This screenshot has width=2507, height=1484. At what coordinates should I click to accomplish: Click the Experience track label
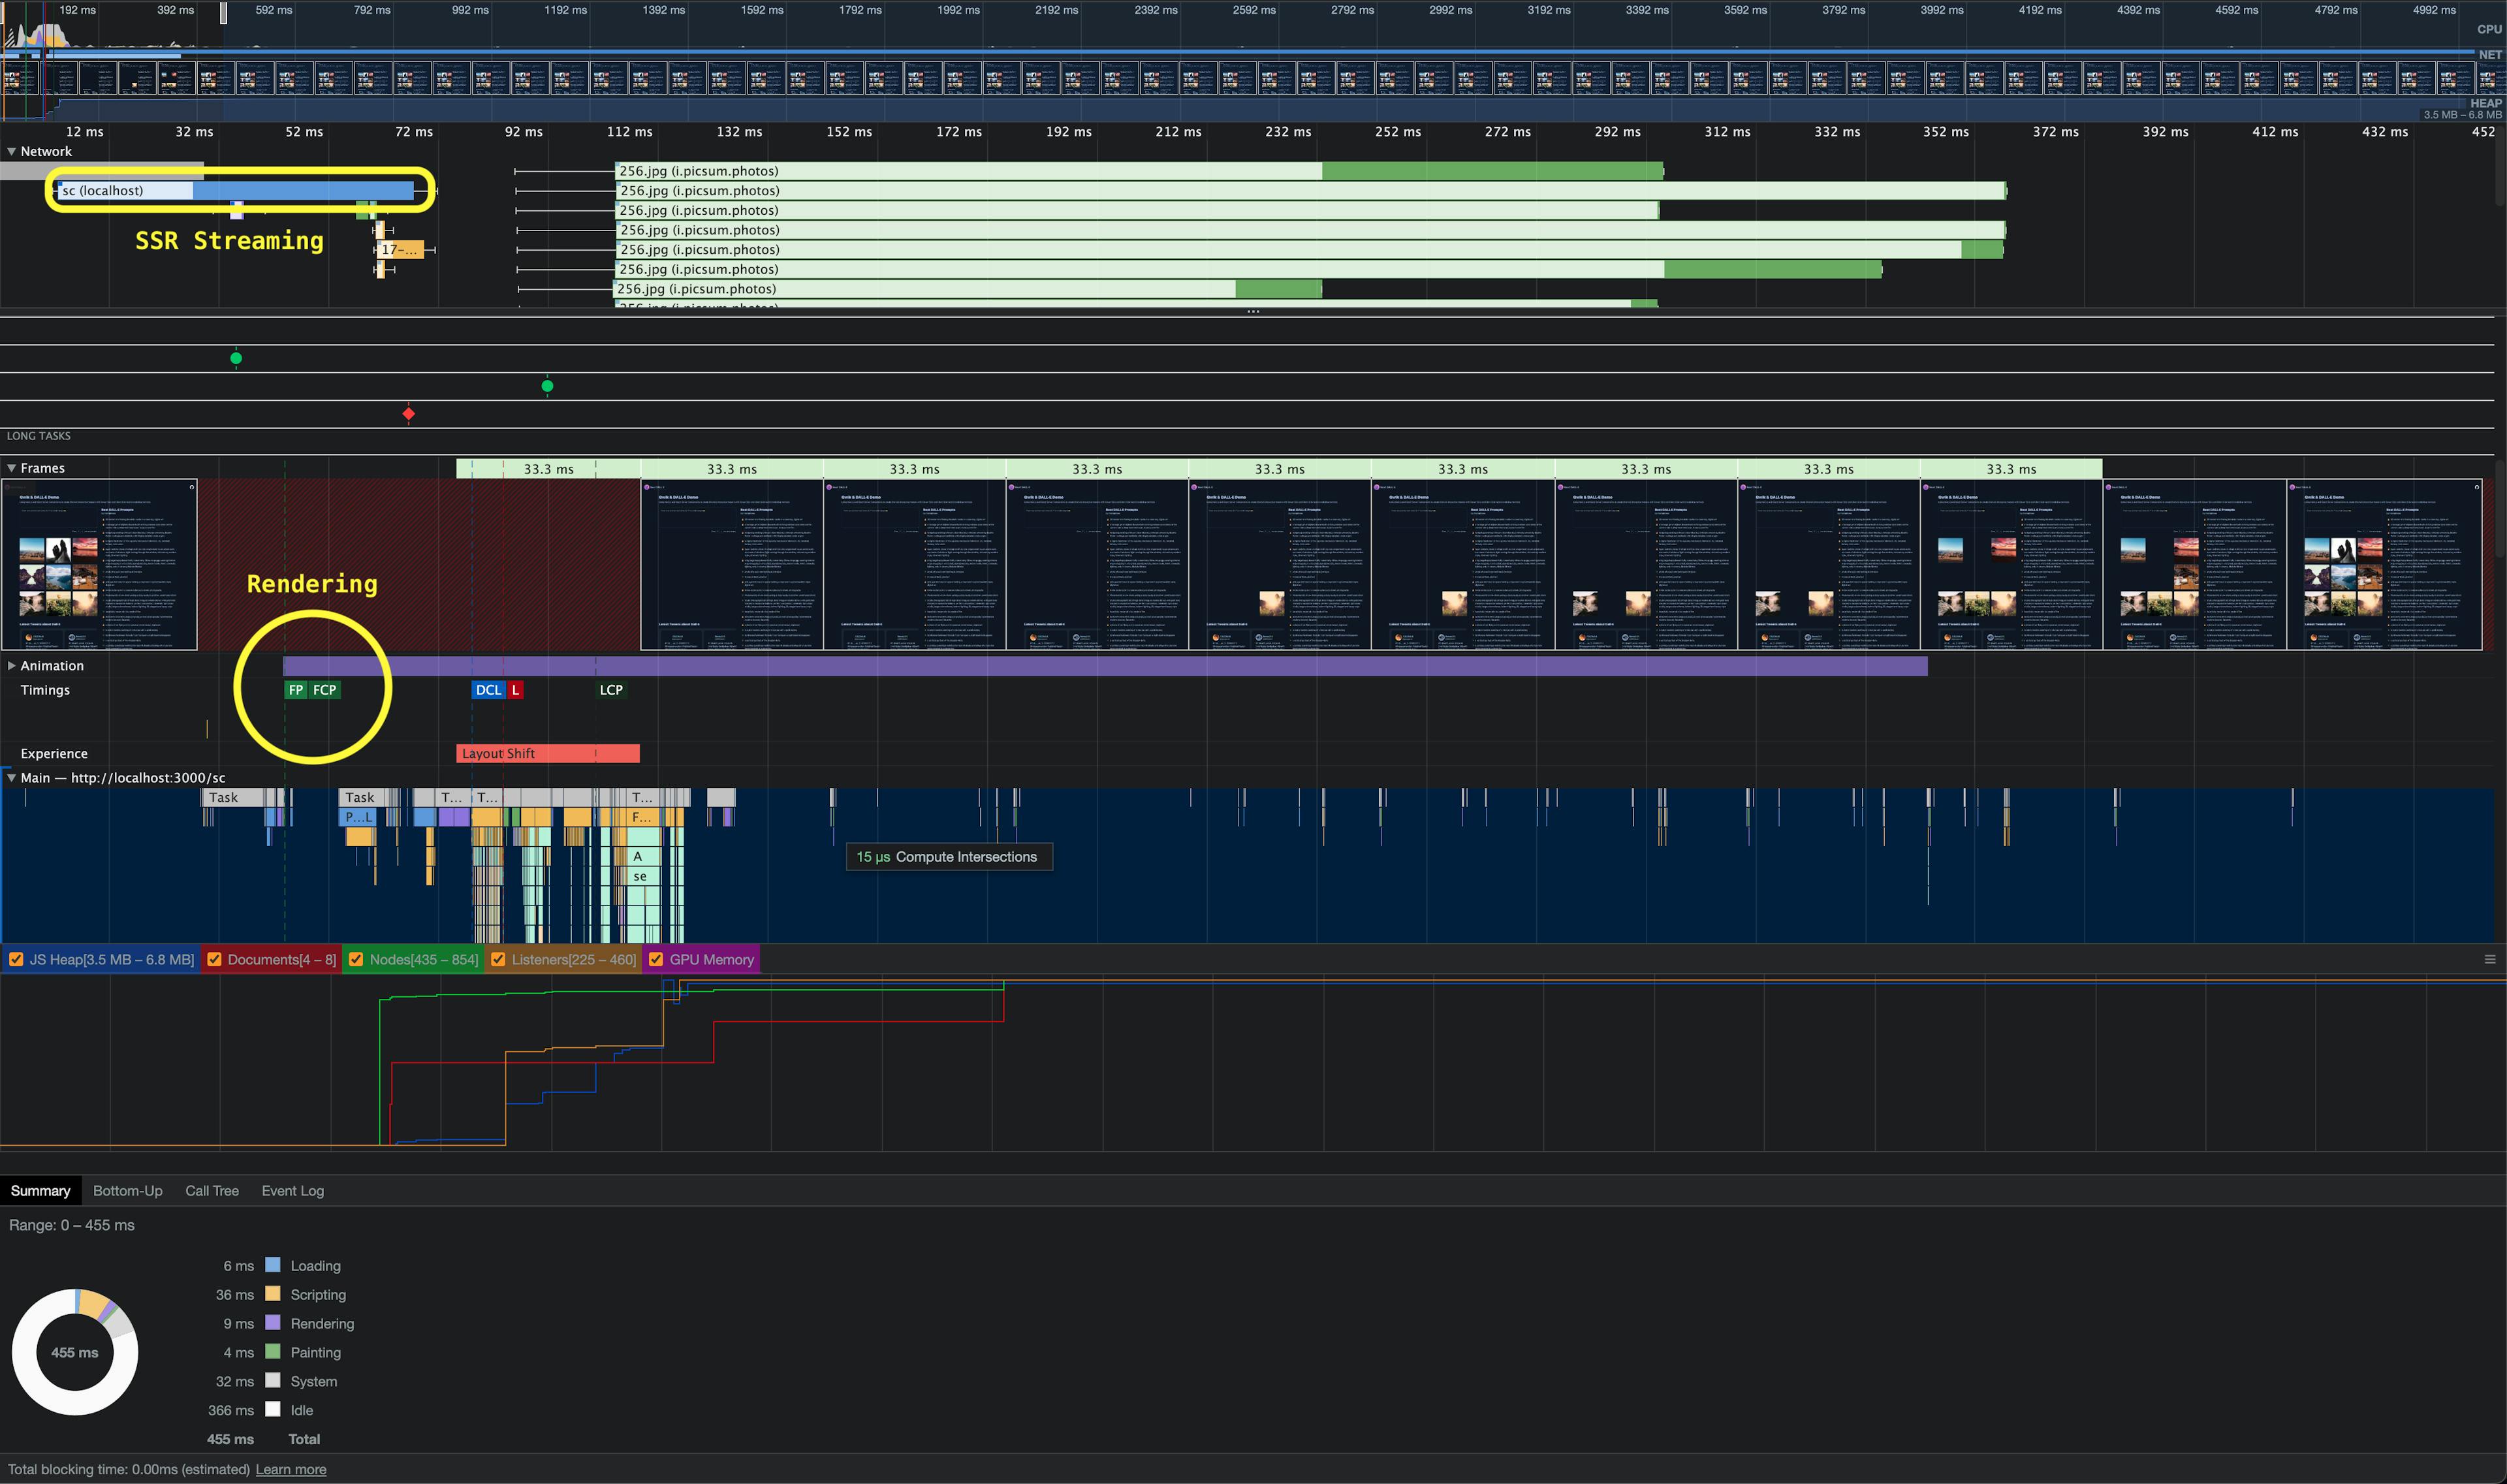(x=54, y=753)
